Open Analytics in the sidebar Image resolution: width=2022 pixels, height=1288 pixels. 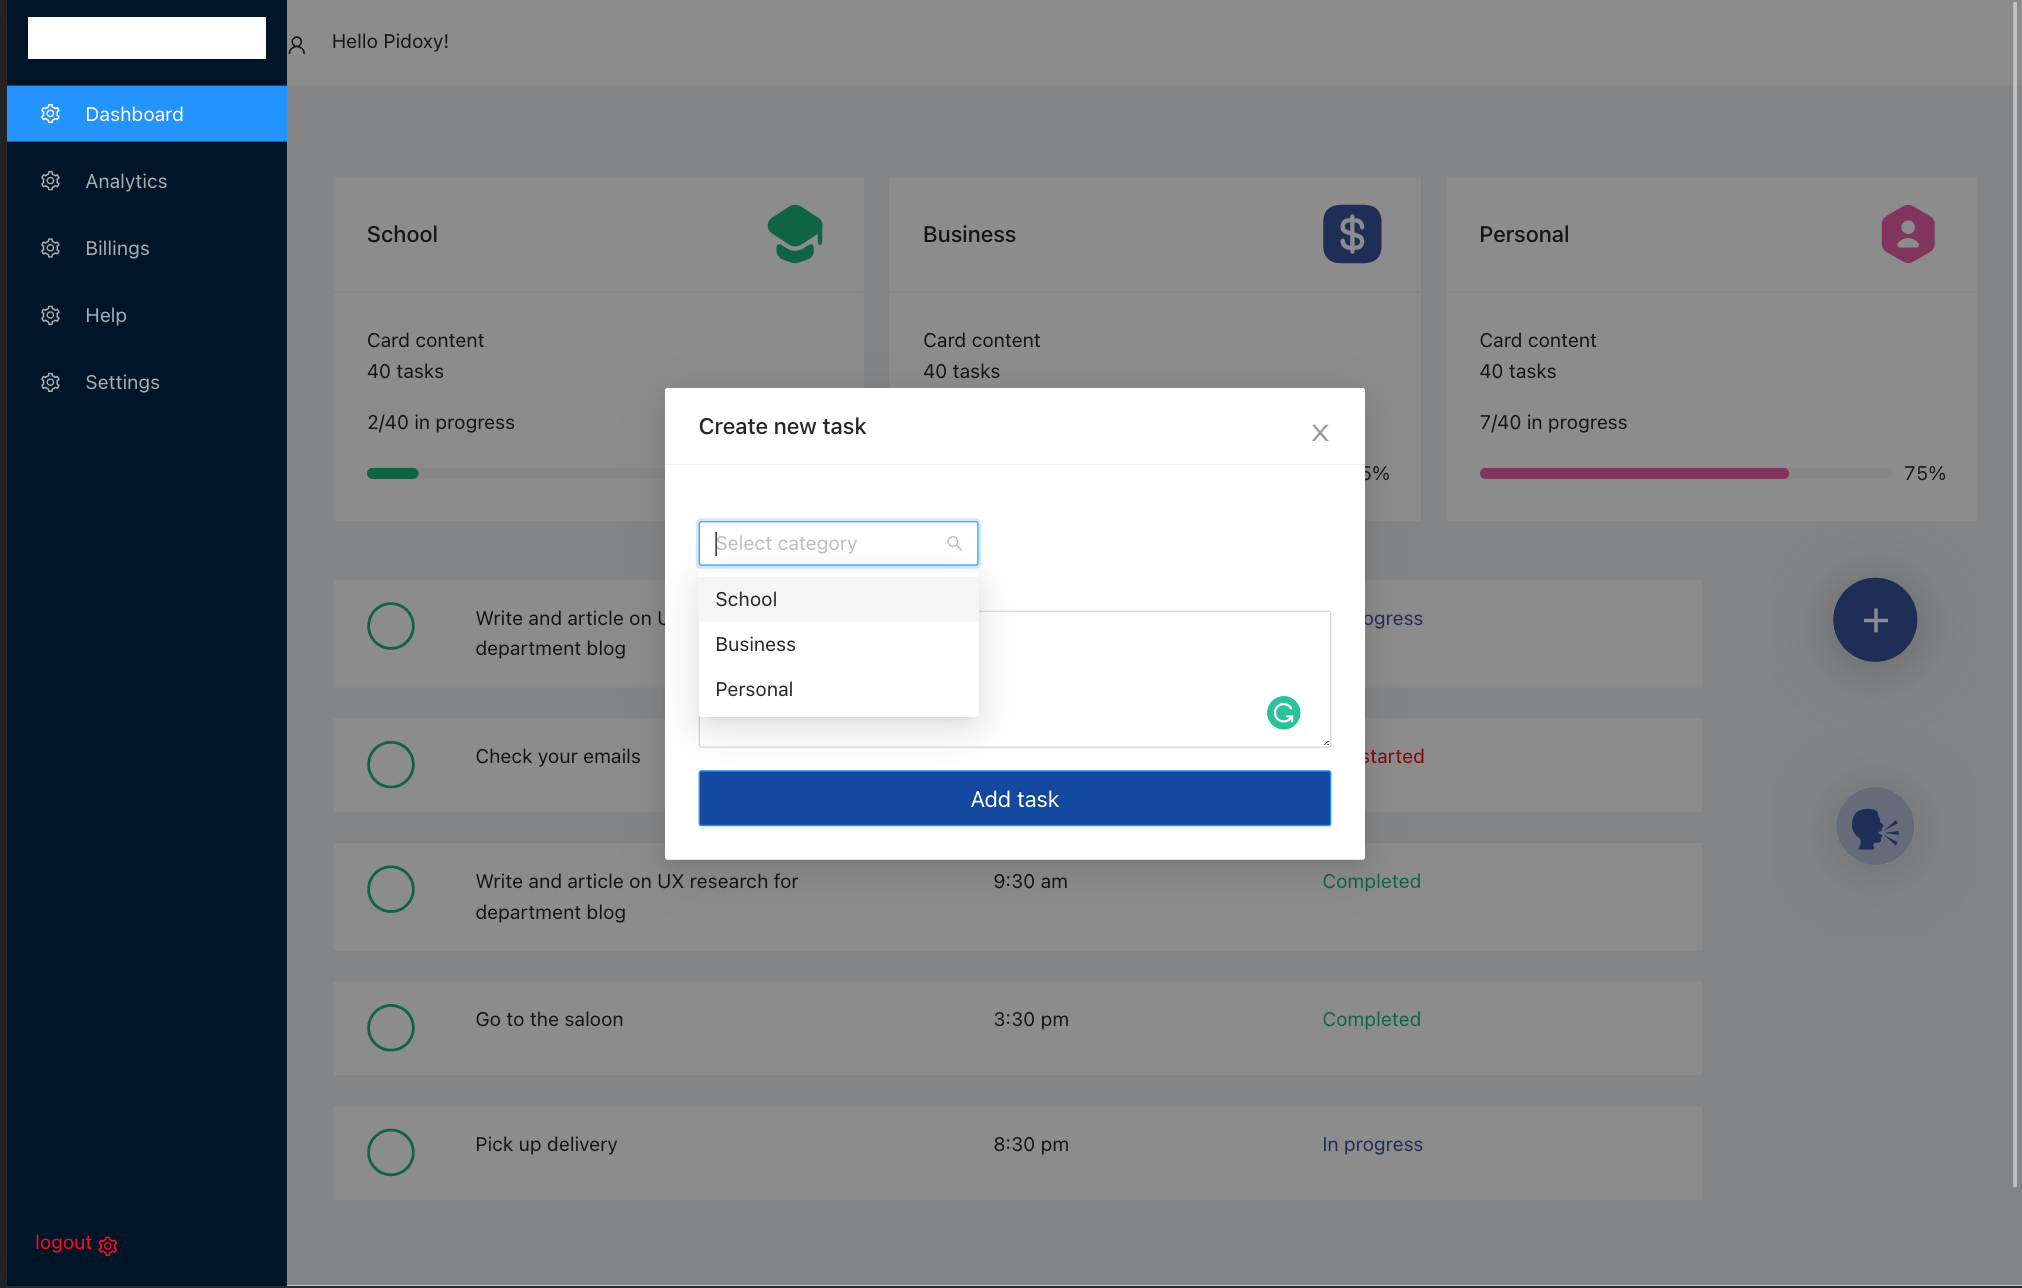pyautogui.click(x=126, y=181)
